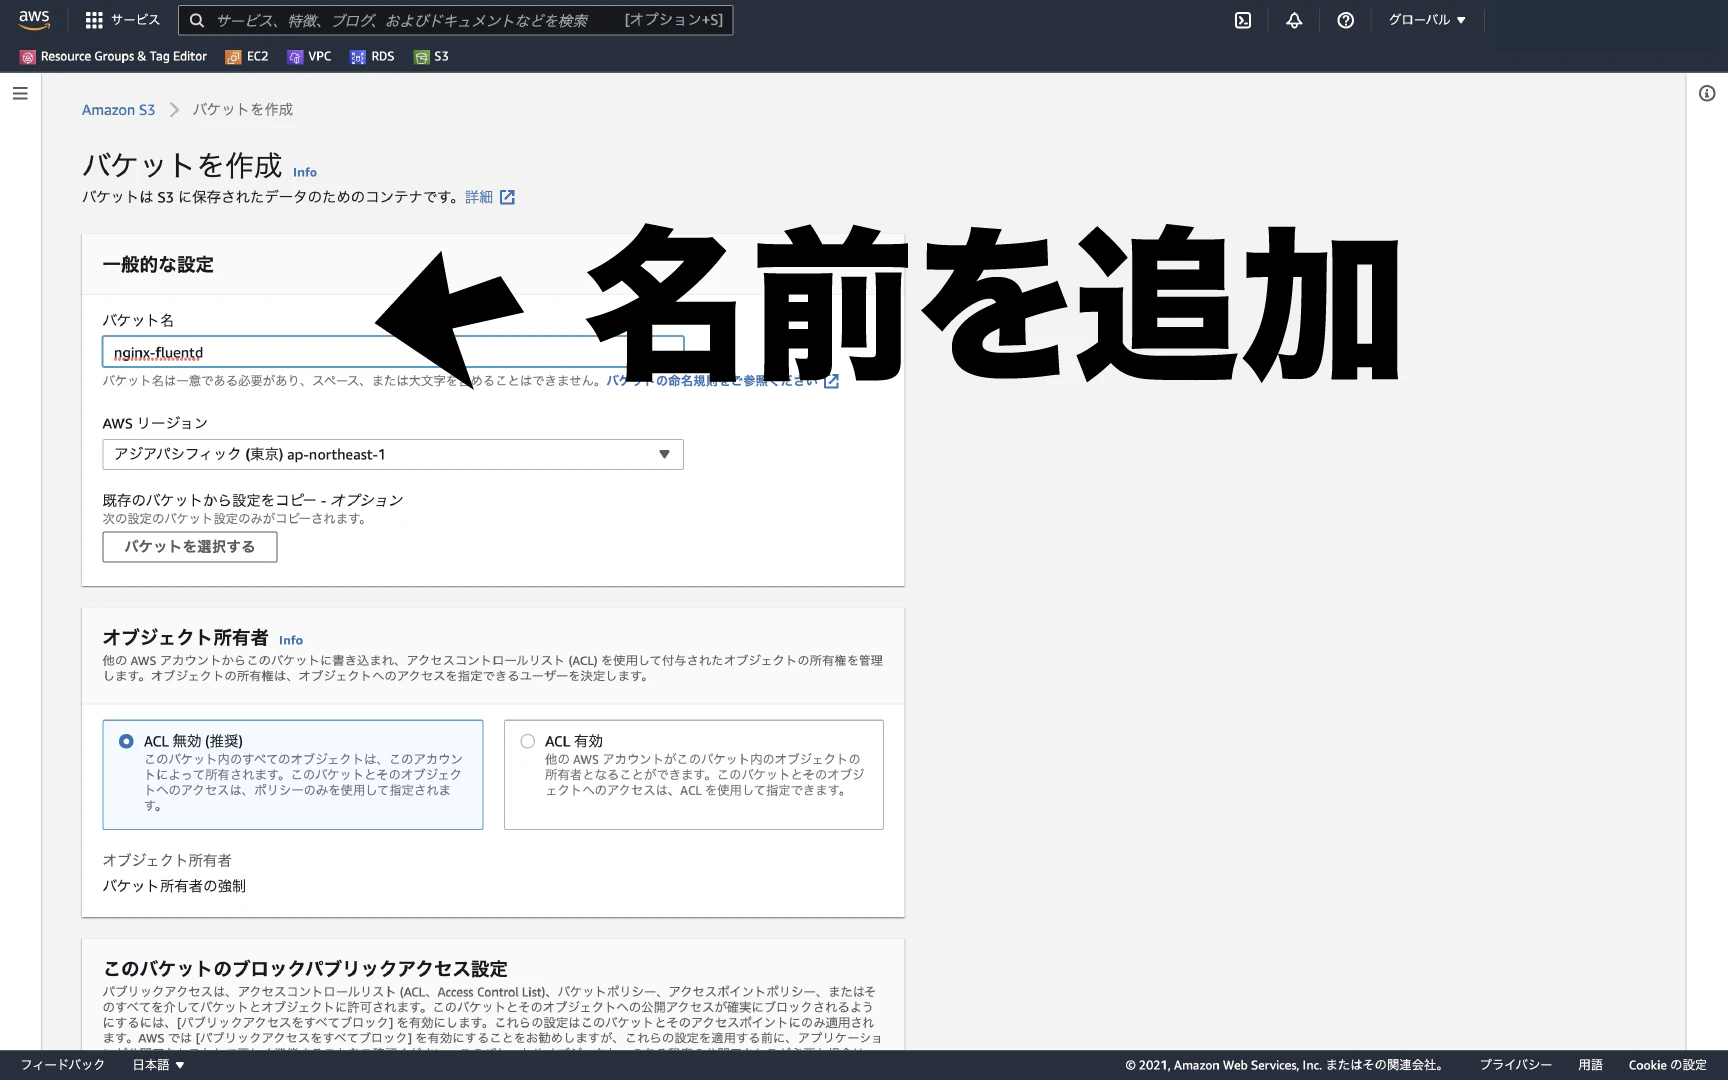Click the search magnifier icon
Screen dimensions: 1728x1080
pos(197,20)
